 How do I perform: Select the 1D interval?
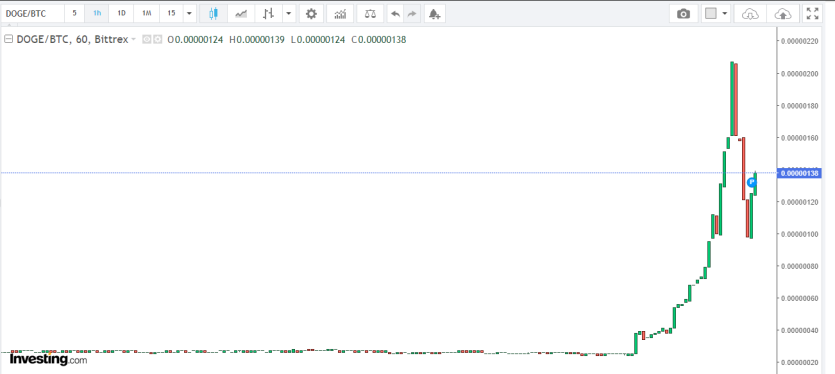(x=121, y=14)
